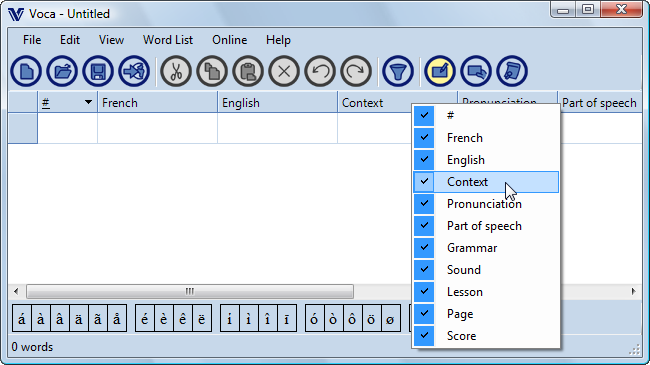650x365 pixels.
Task: Uncheck the # column in menu
Action: [486, 115]
